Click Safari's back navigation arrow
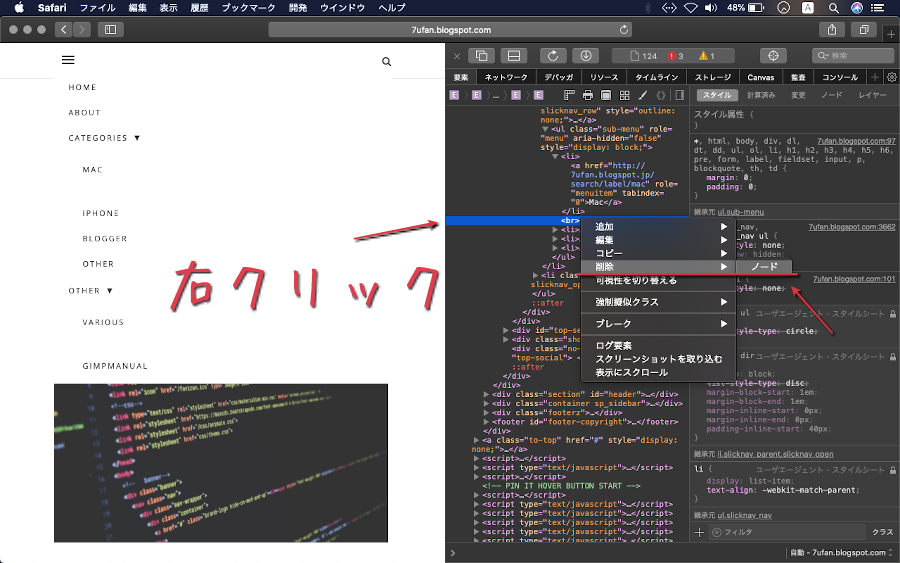This screenshot has height=563, width=900. 64,29
